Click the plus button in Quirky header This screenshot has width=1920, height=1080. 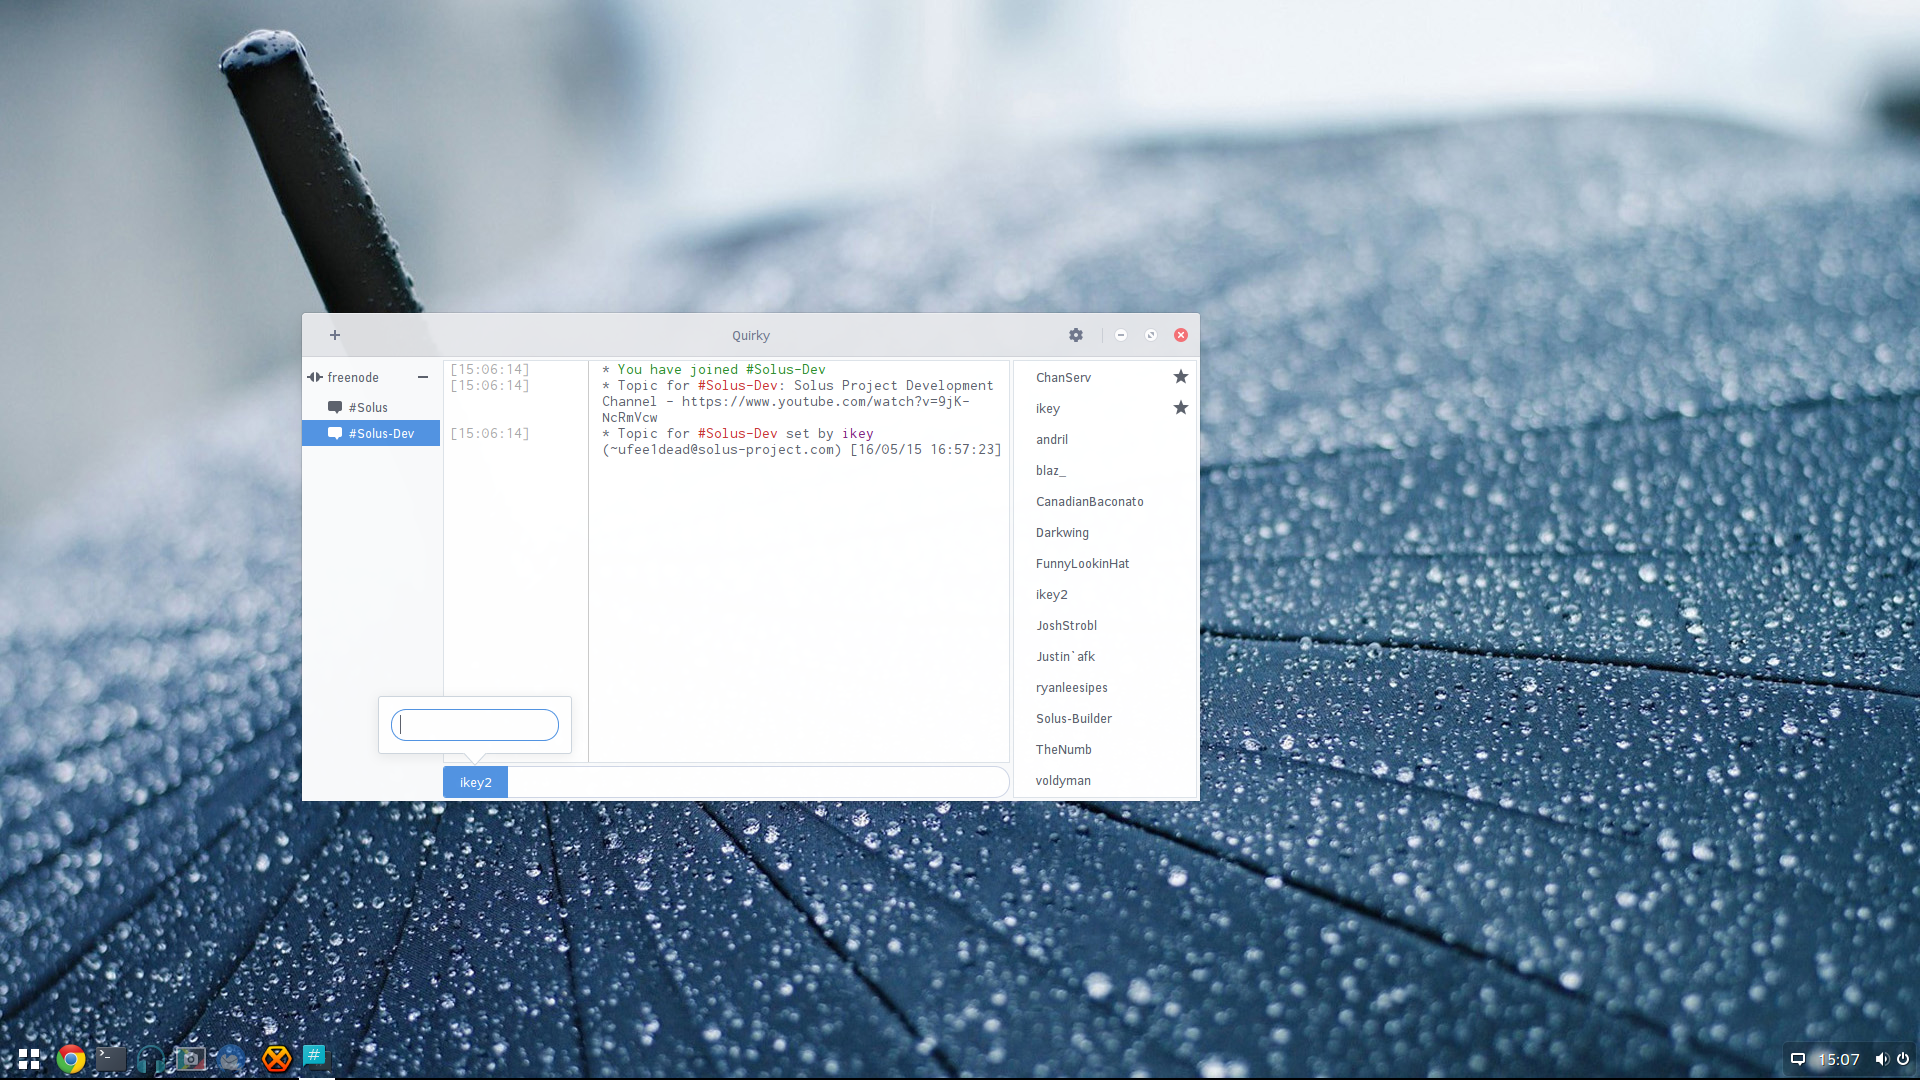(335, 335)
